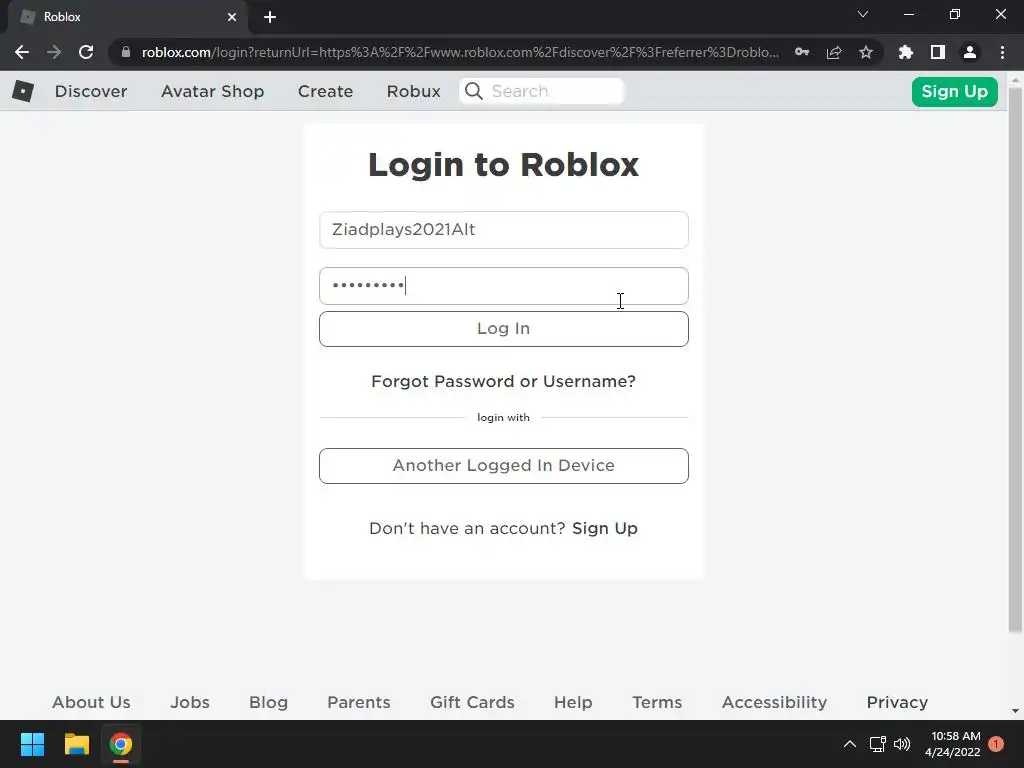1024x768 pixels.
Task: Open Create in the navbar
Action: click(325, 91)
